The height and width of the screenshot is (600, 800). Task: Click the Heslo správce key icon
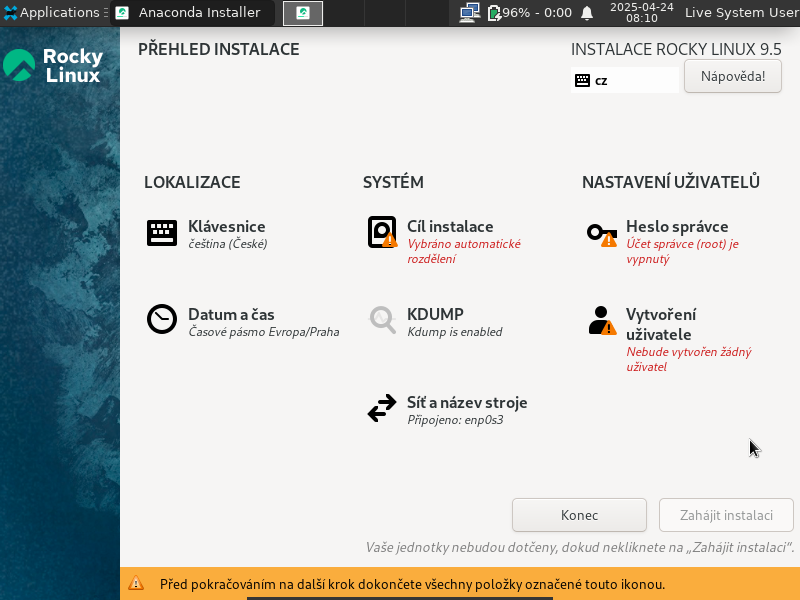(x=601, y=234)
